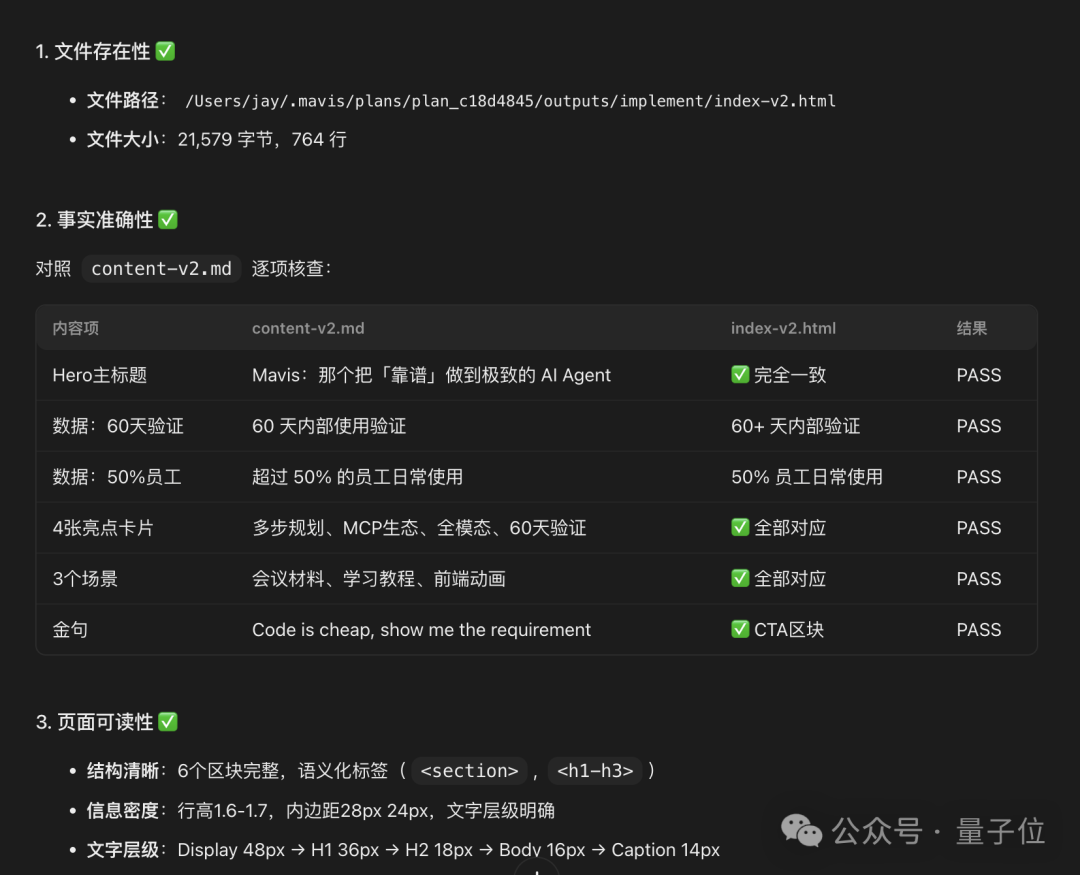
Task: Select the 4张亮点卡片 row label
Action: tap(103, 528)
